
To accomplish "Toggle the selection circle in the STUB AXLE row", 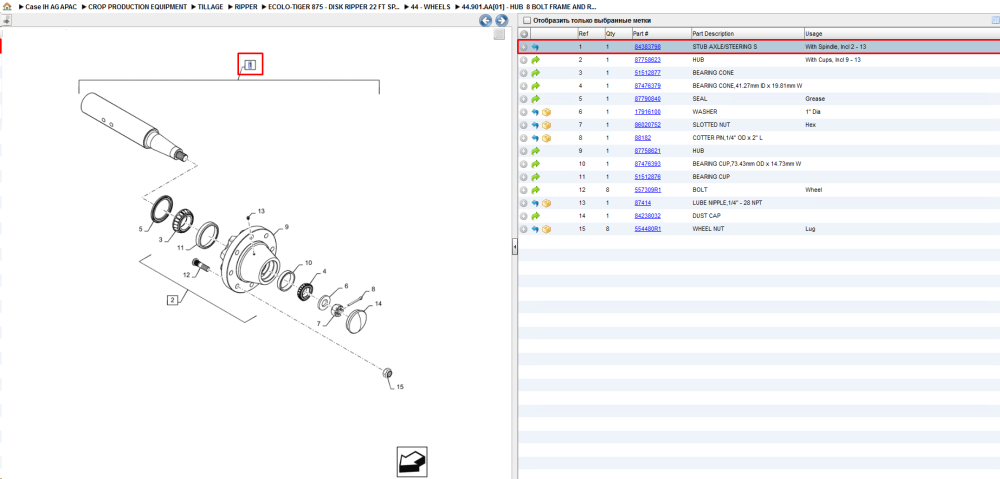I will click(x=524, y=47).
